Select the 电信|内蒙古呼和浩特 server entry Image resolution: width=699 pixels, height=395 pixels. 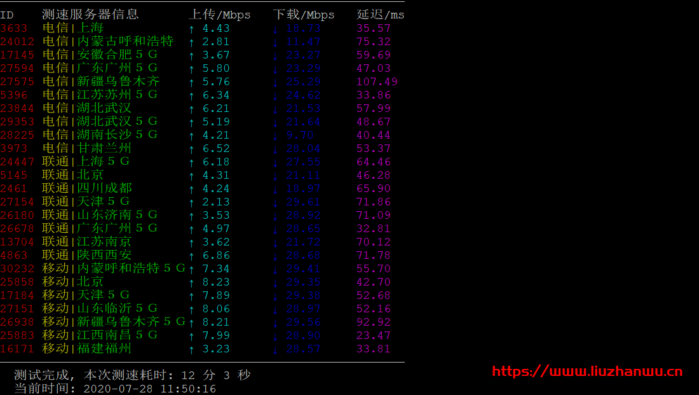pyautogui.click(x=107, y=41)
